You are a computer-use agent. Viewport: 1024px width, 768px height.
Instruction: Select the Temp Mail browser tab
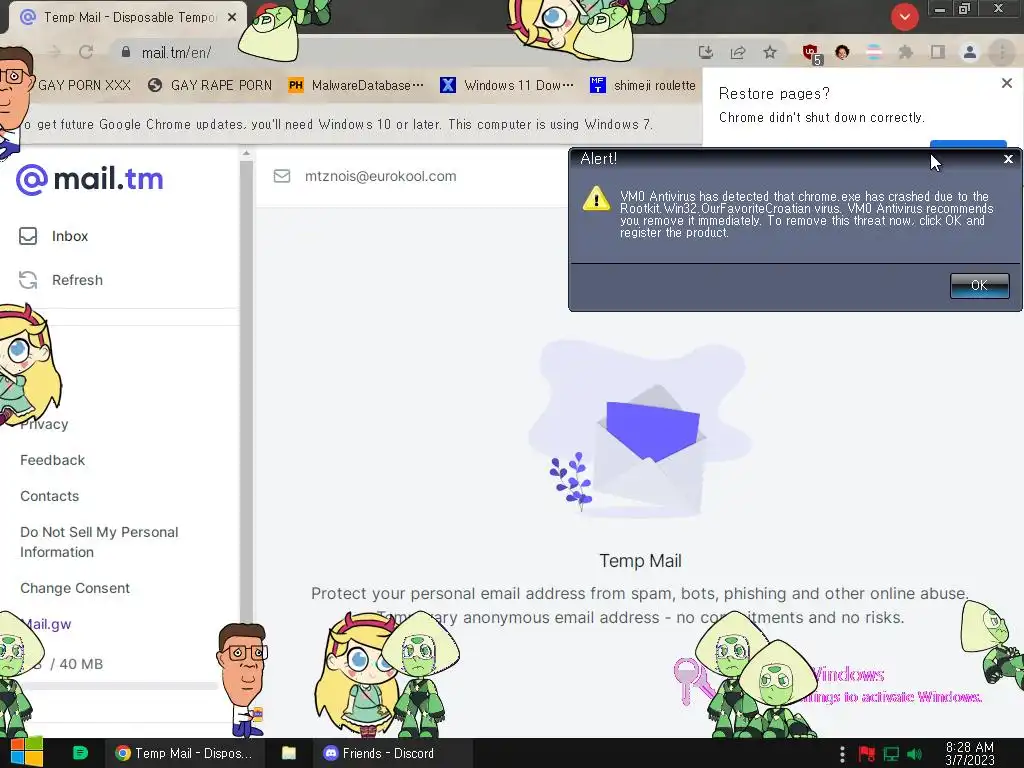tap(127, 18)
